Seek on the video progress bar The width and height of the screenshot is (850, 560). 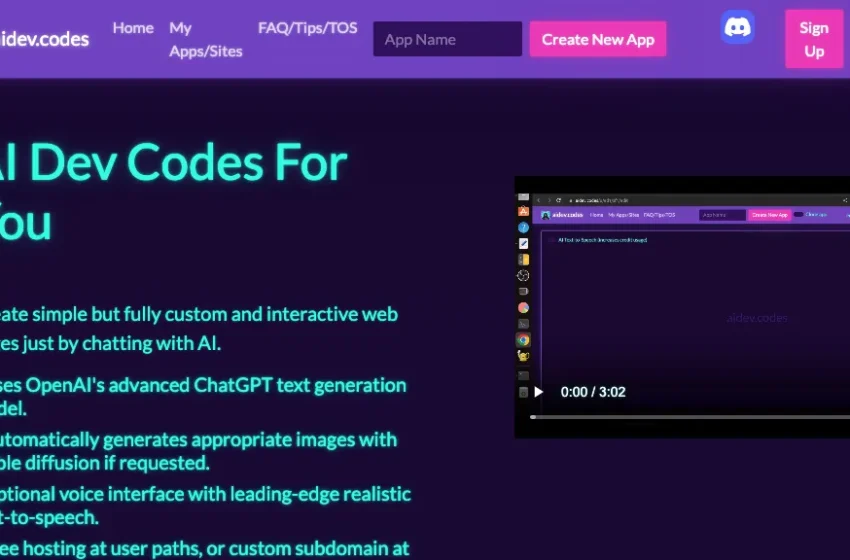click(690, 417)
